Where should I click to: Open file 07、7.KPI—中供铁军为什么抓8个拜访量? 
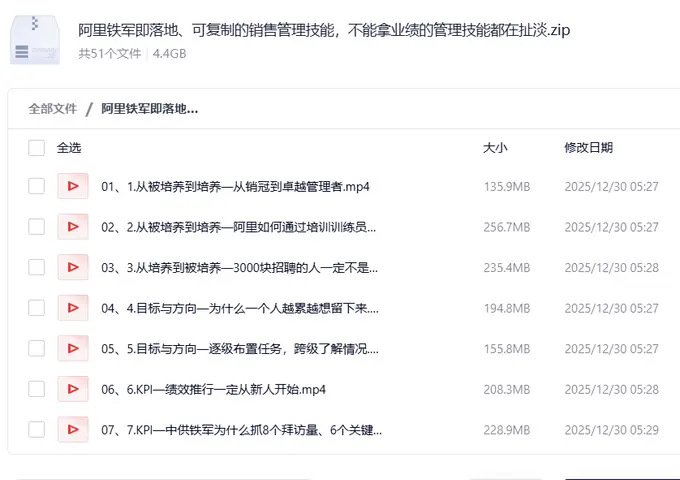click(x=242, y=430)
